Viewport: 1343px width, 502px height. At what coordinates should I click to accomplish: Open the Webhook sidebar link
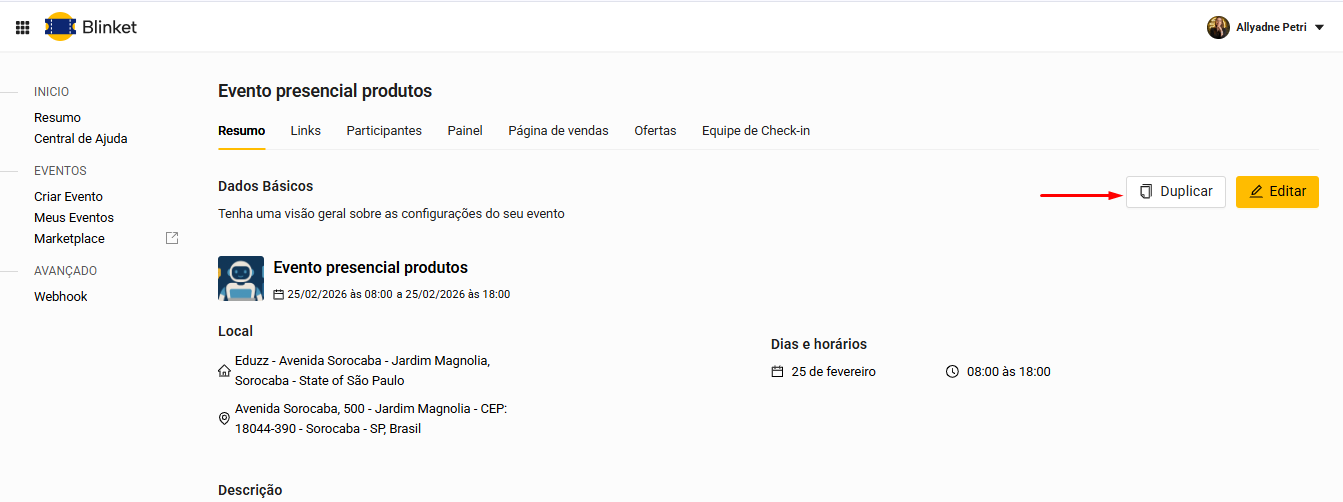[x=61, y=297]
